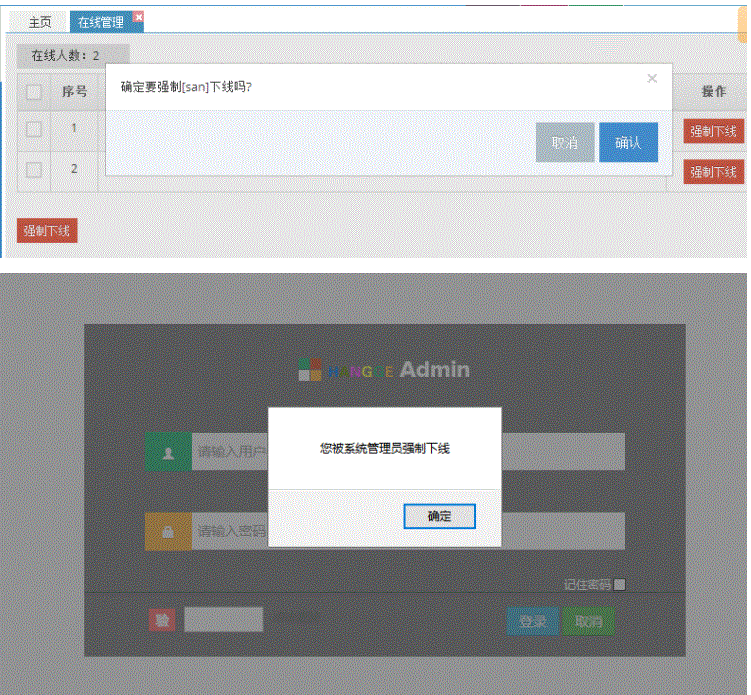
Task: Click the red 验 captcha icon
Action: coord(162,620)
